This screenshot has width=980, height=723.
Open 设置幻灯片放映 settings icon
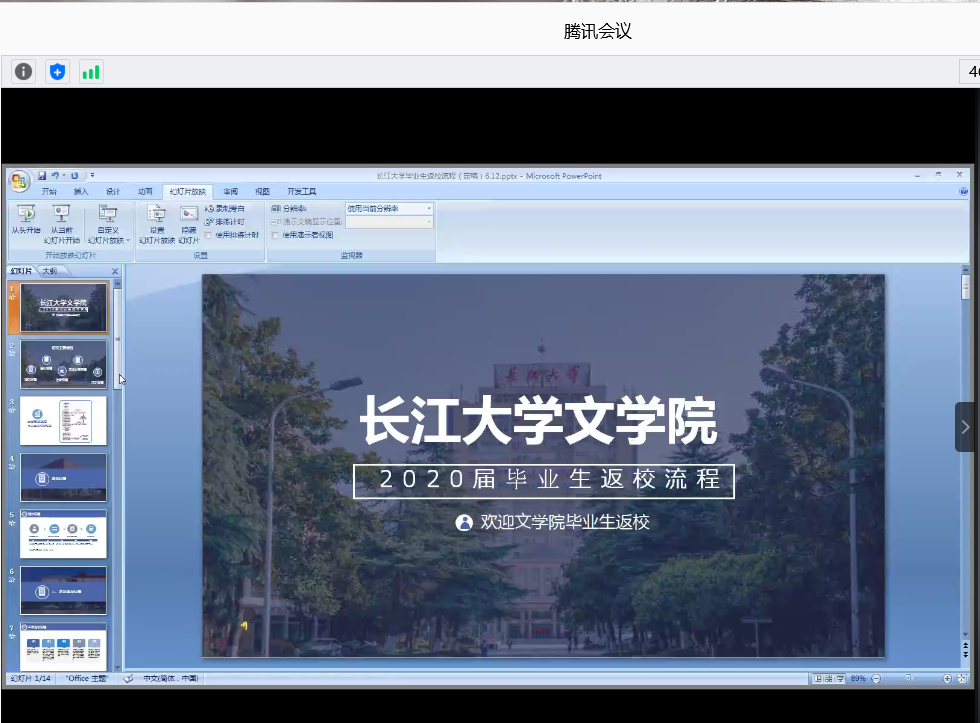tap(156, 213)
